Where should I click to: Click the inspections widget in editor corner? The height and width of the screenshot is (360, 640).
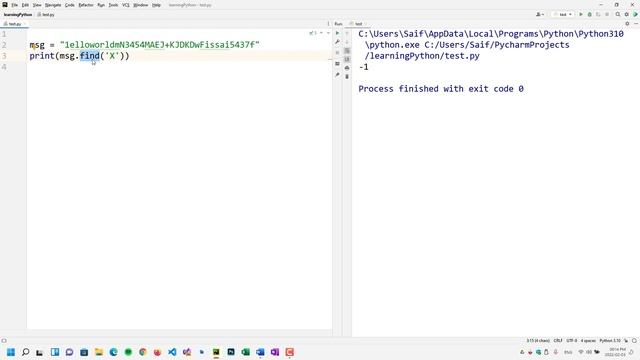coord(313,33)
